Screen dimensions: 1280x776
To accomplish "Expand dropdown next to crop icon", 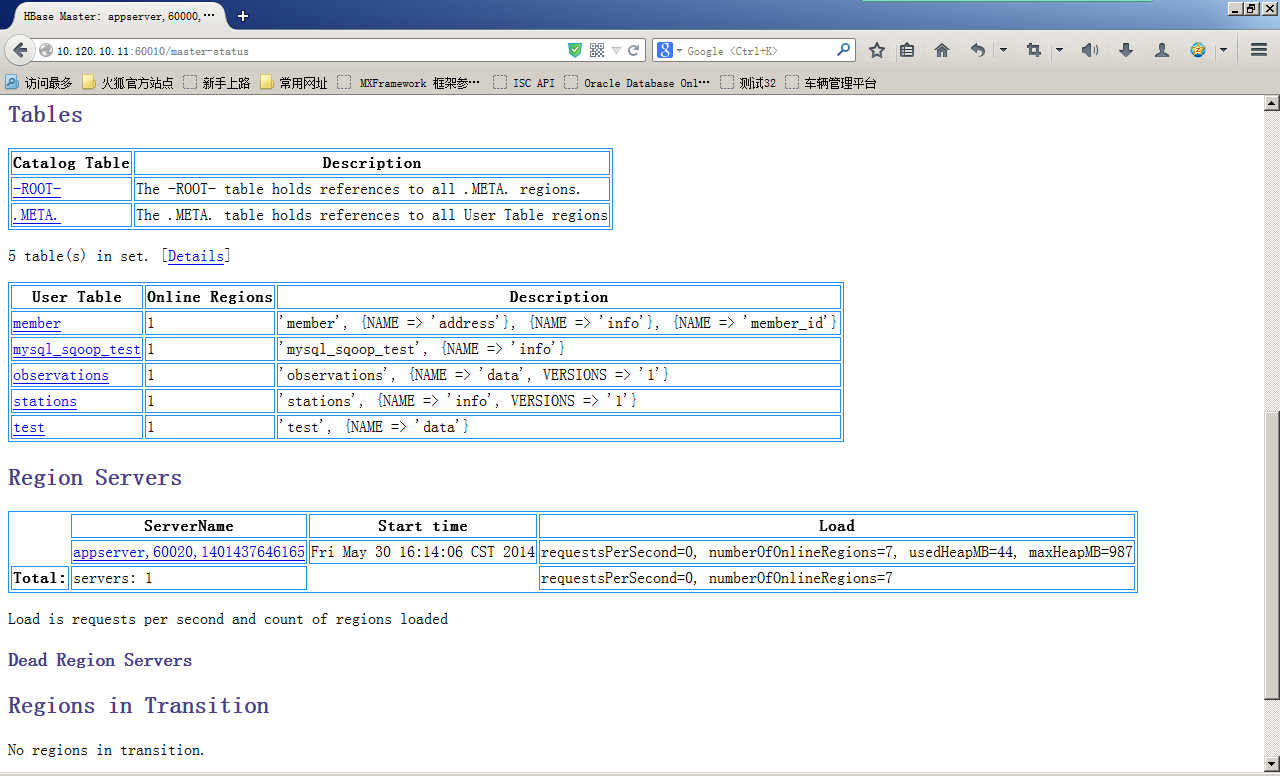I will click(x=1059, y=50).
